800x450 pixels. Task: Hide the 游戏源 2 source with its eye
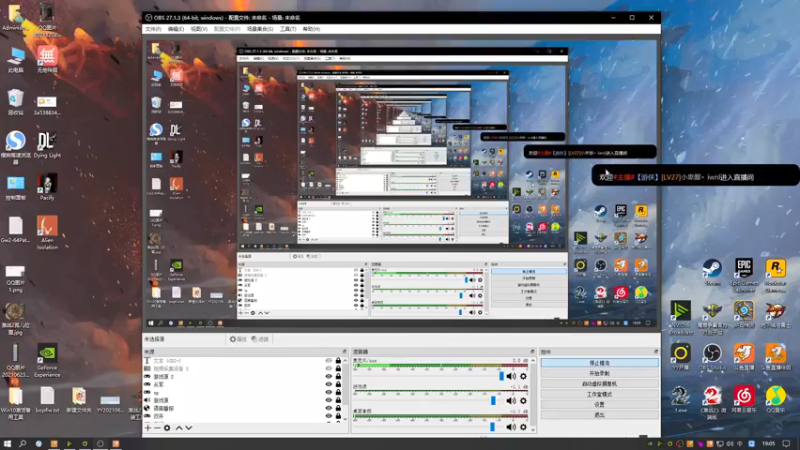(329, 377)
